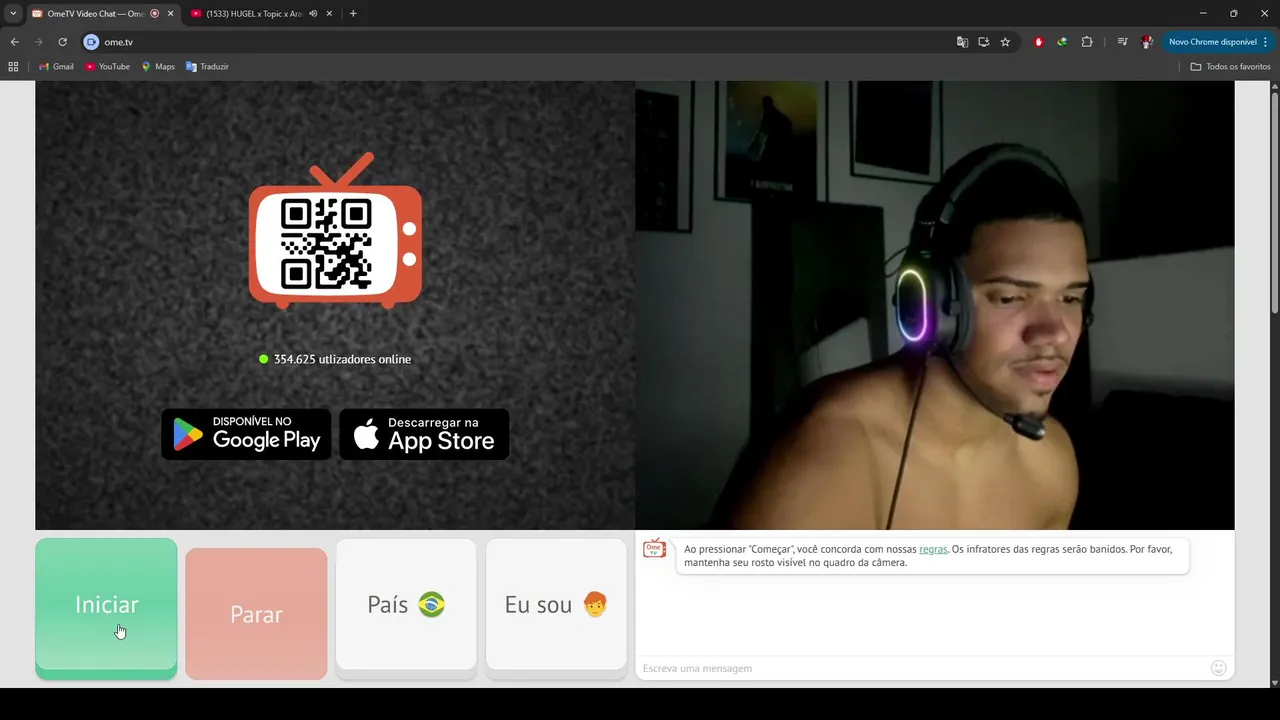
Task: Open the Maps bookmark
Action: point(158,67)
